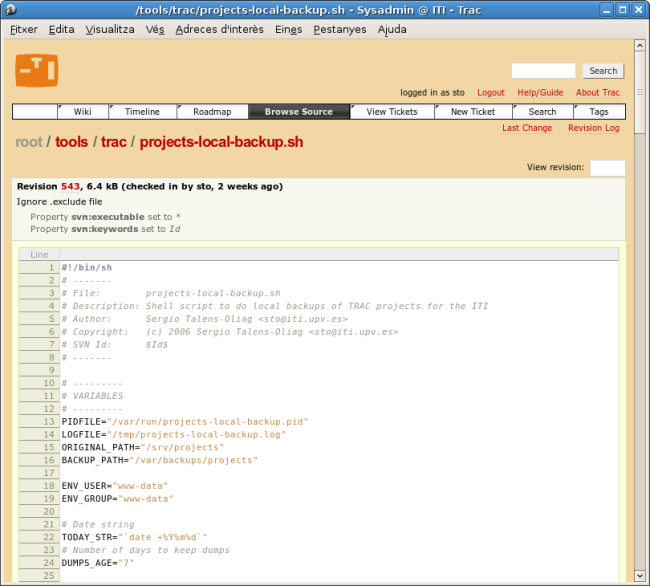The height and width of the screenshot is (586, 650).
Task: Open the New Ticket tab
Action: [x=473, y=112]
